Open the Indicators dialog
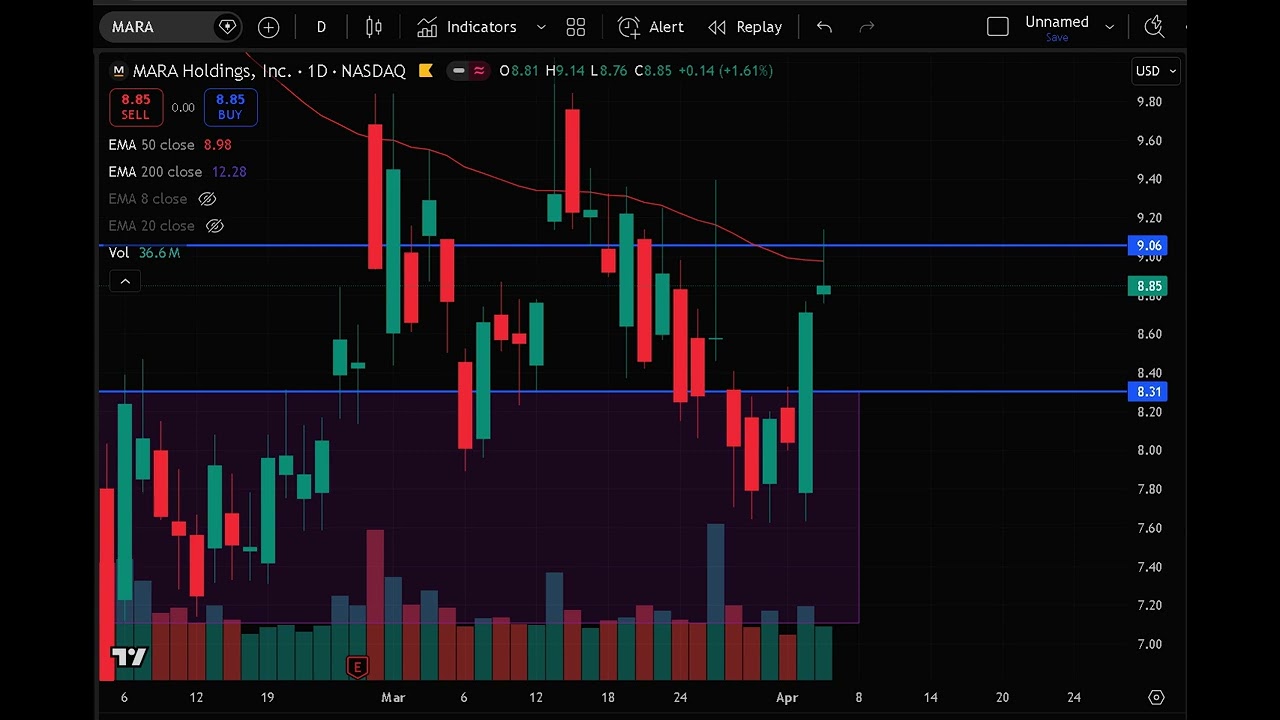Screen dimensions: 1280x720 click(467, 27)
